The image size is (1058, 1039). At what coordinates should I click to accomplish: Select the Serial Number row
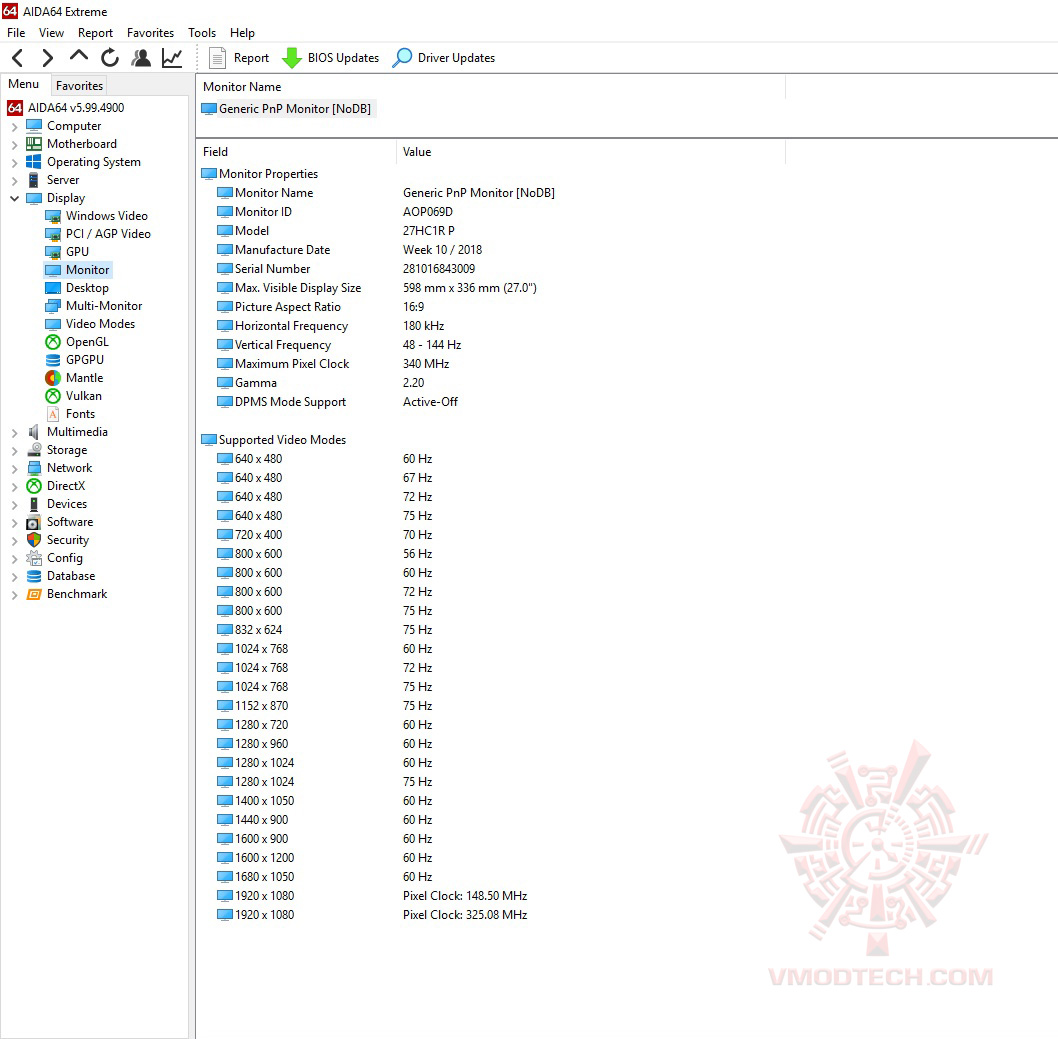pyautogui.click(x=493, y=269)
